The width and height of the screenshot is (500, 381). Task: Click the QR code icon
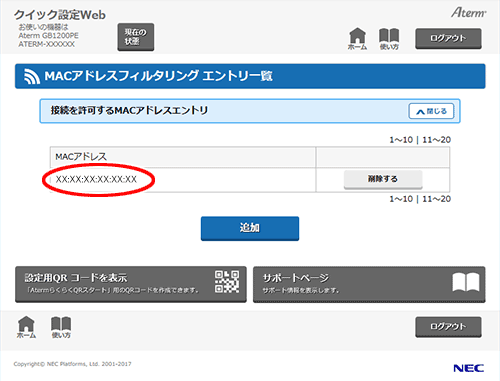tap(227, 282)
